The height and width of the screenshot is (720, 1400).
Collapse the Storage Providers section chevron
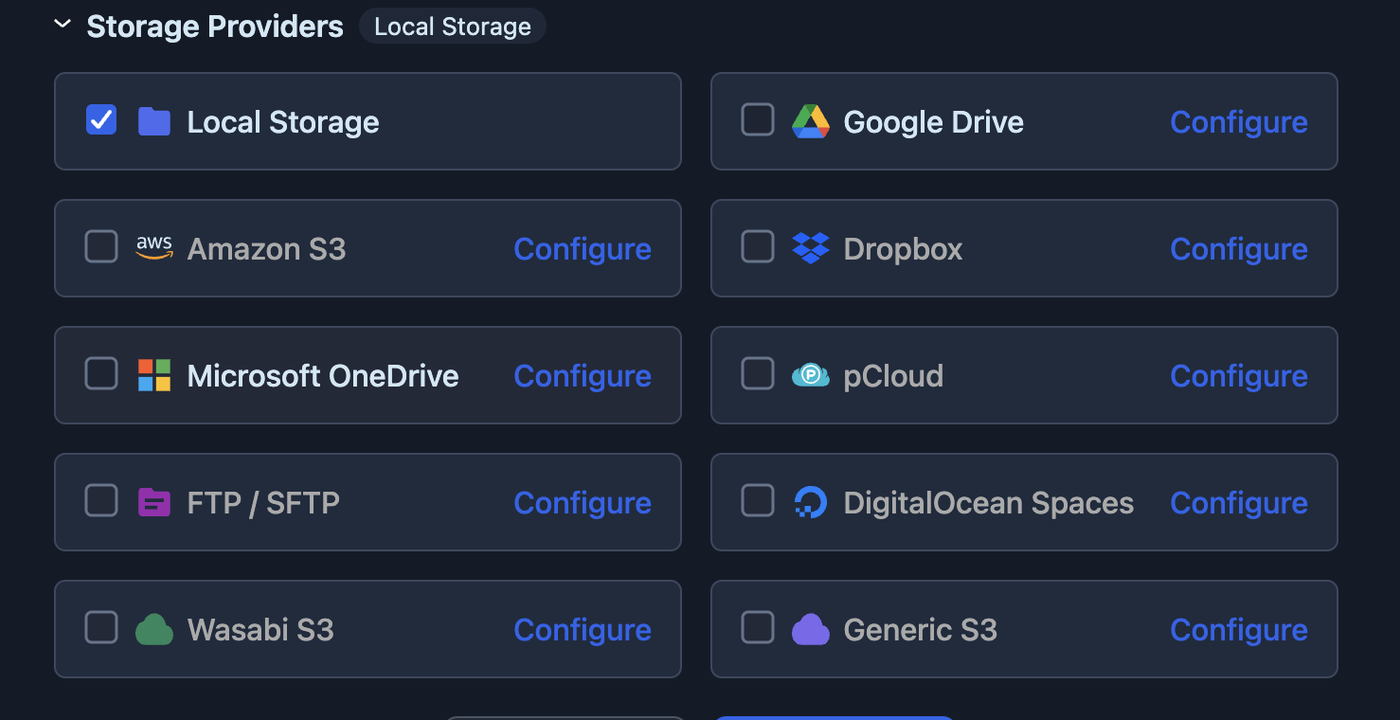point(62,24)
